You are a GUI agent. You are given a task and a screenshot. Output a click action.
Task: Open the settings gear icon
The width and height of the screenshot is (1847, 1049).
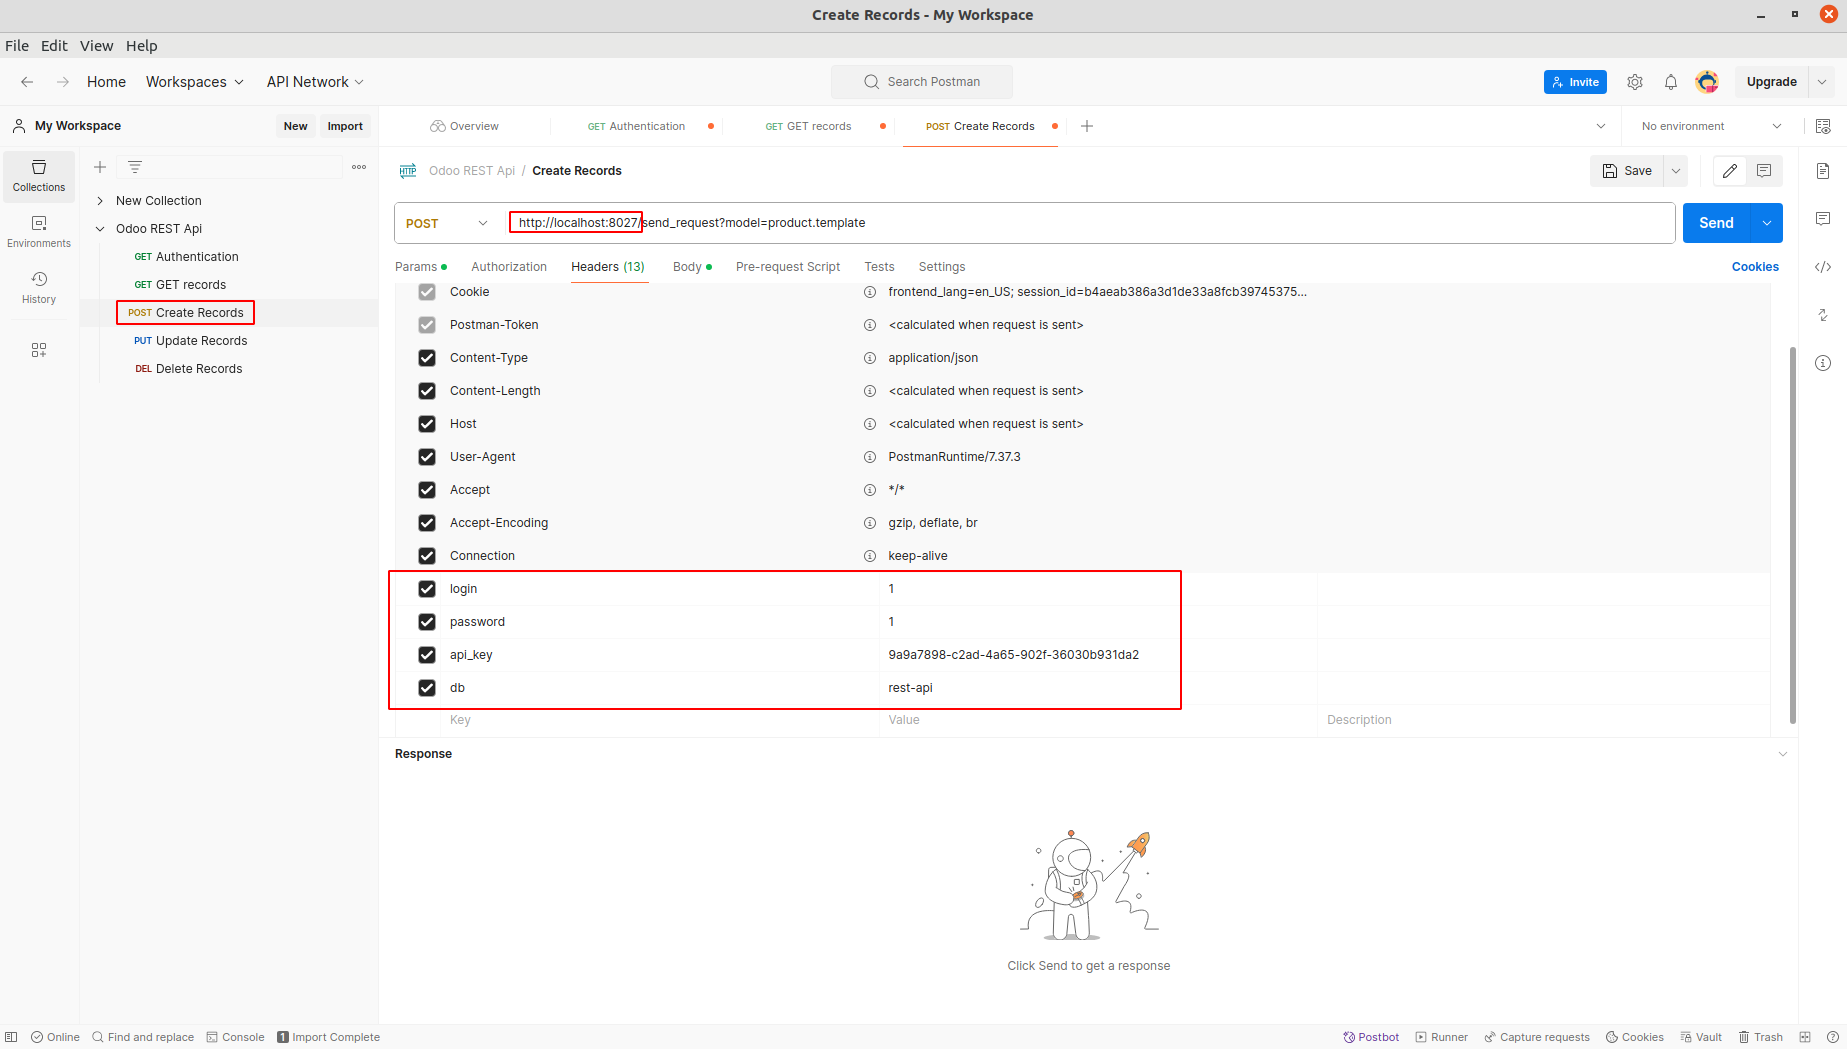(1635, 82)
